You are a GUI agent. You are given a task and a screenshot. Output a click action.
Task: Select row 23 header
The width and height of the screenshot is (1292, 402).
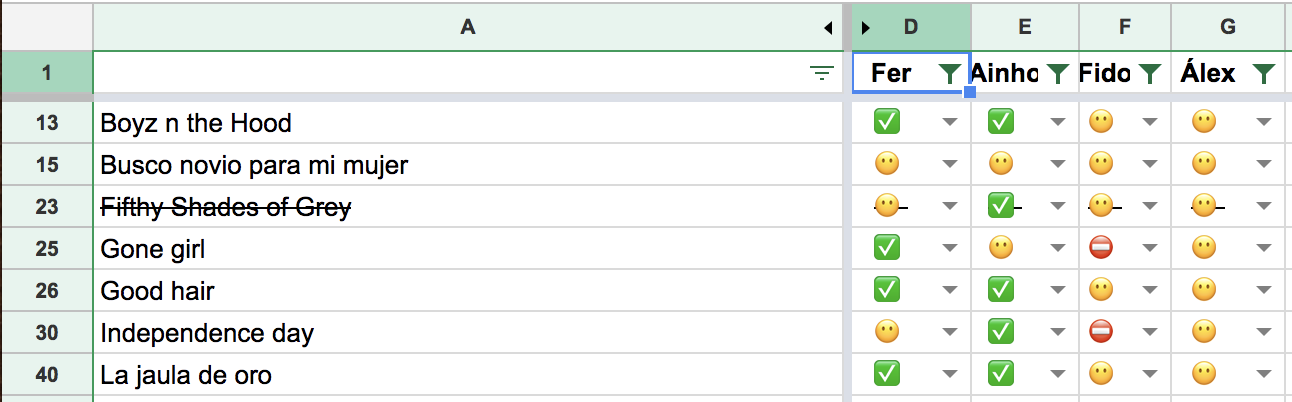tap(47, 207)
